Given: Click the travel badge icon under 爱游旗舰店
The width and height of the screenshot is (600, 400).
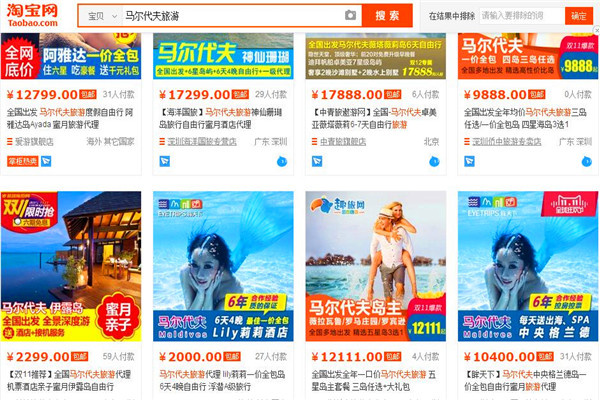Looking at the screenshot, I should 46,161.
